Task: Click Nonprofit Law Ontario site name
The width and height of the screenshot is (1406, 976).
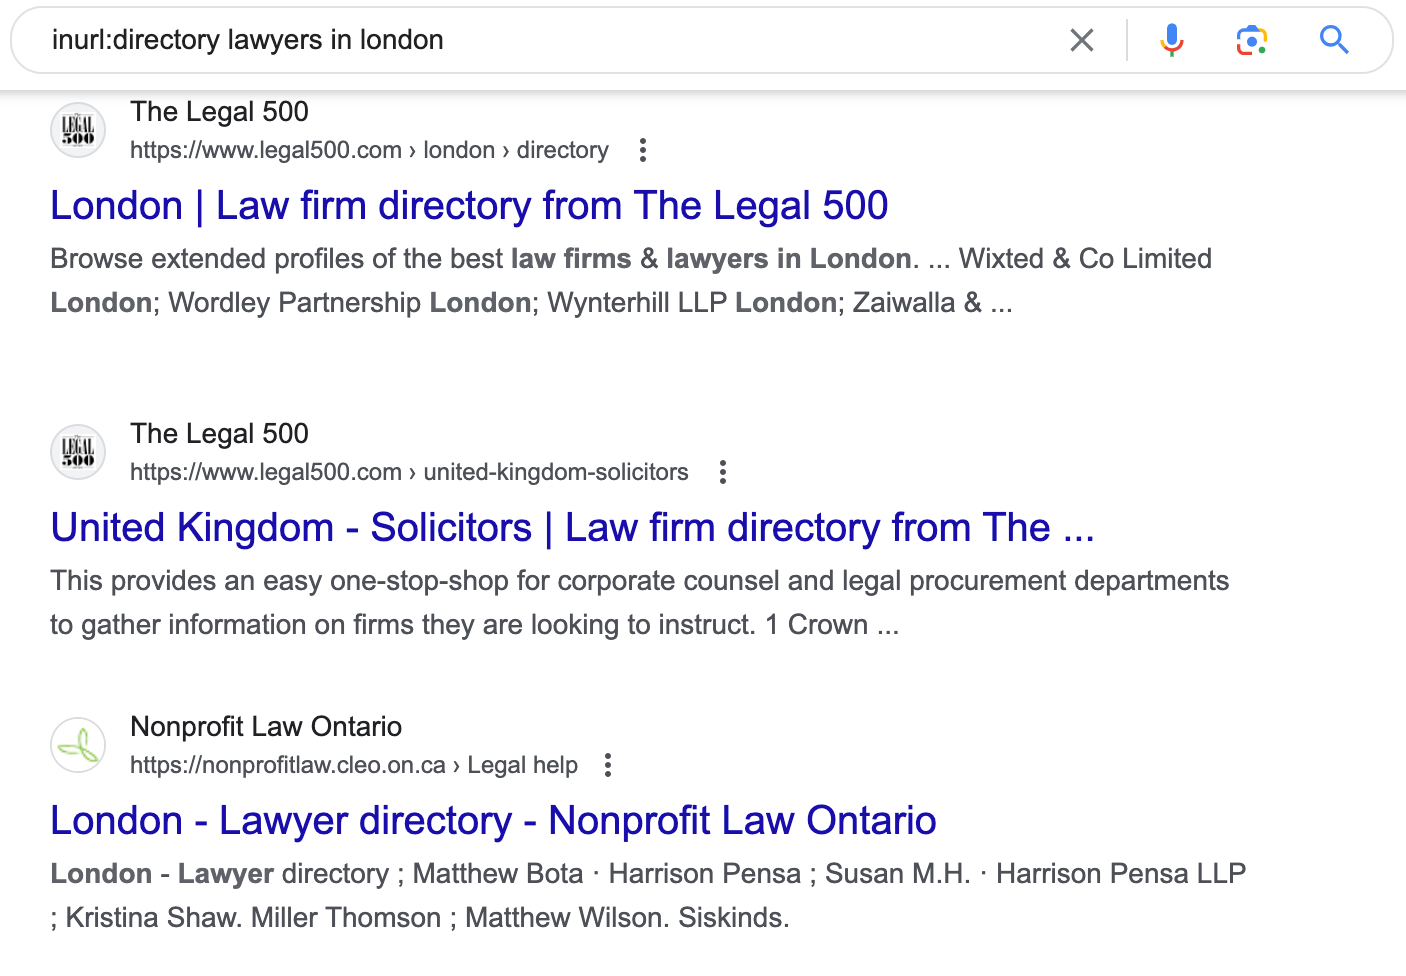Action: point(266,727)
